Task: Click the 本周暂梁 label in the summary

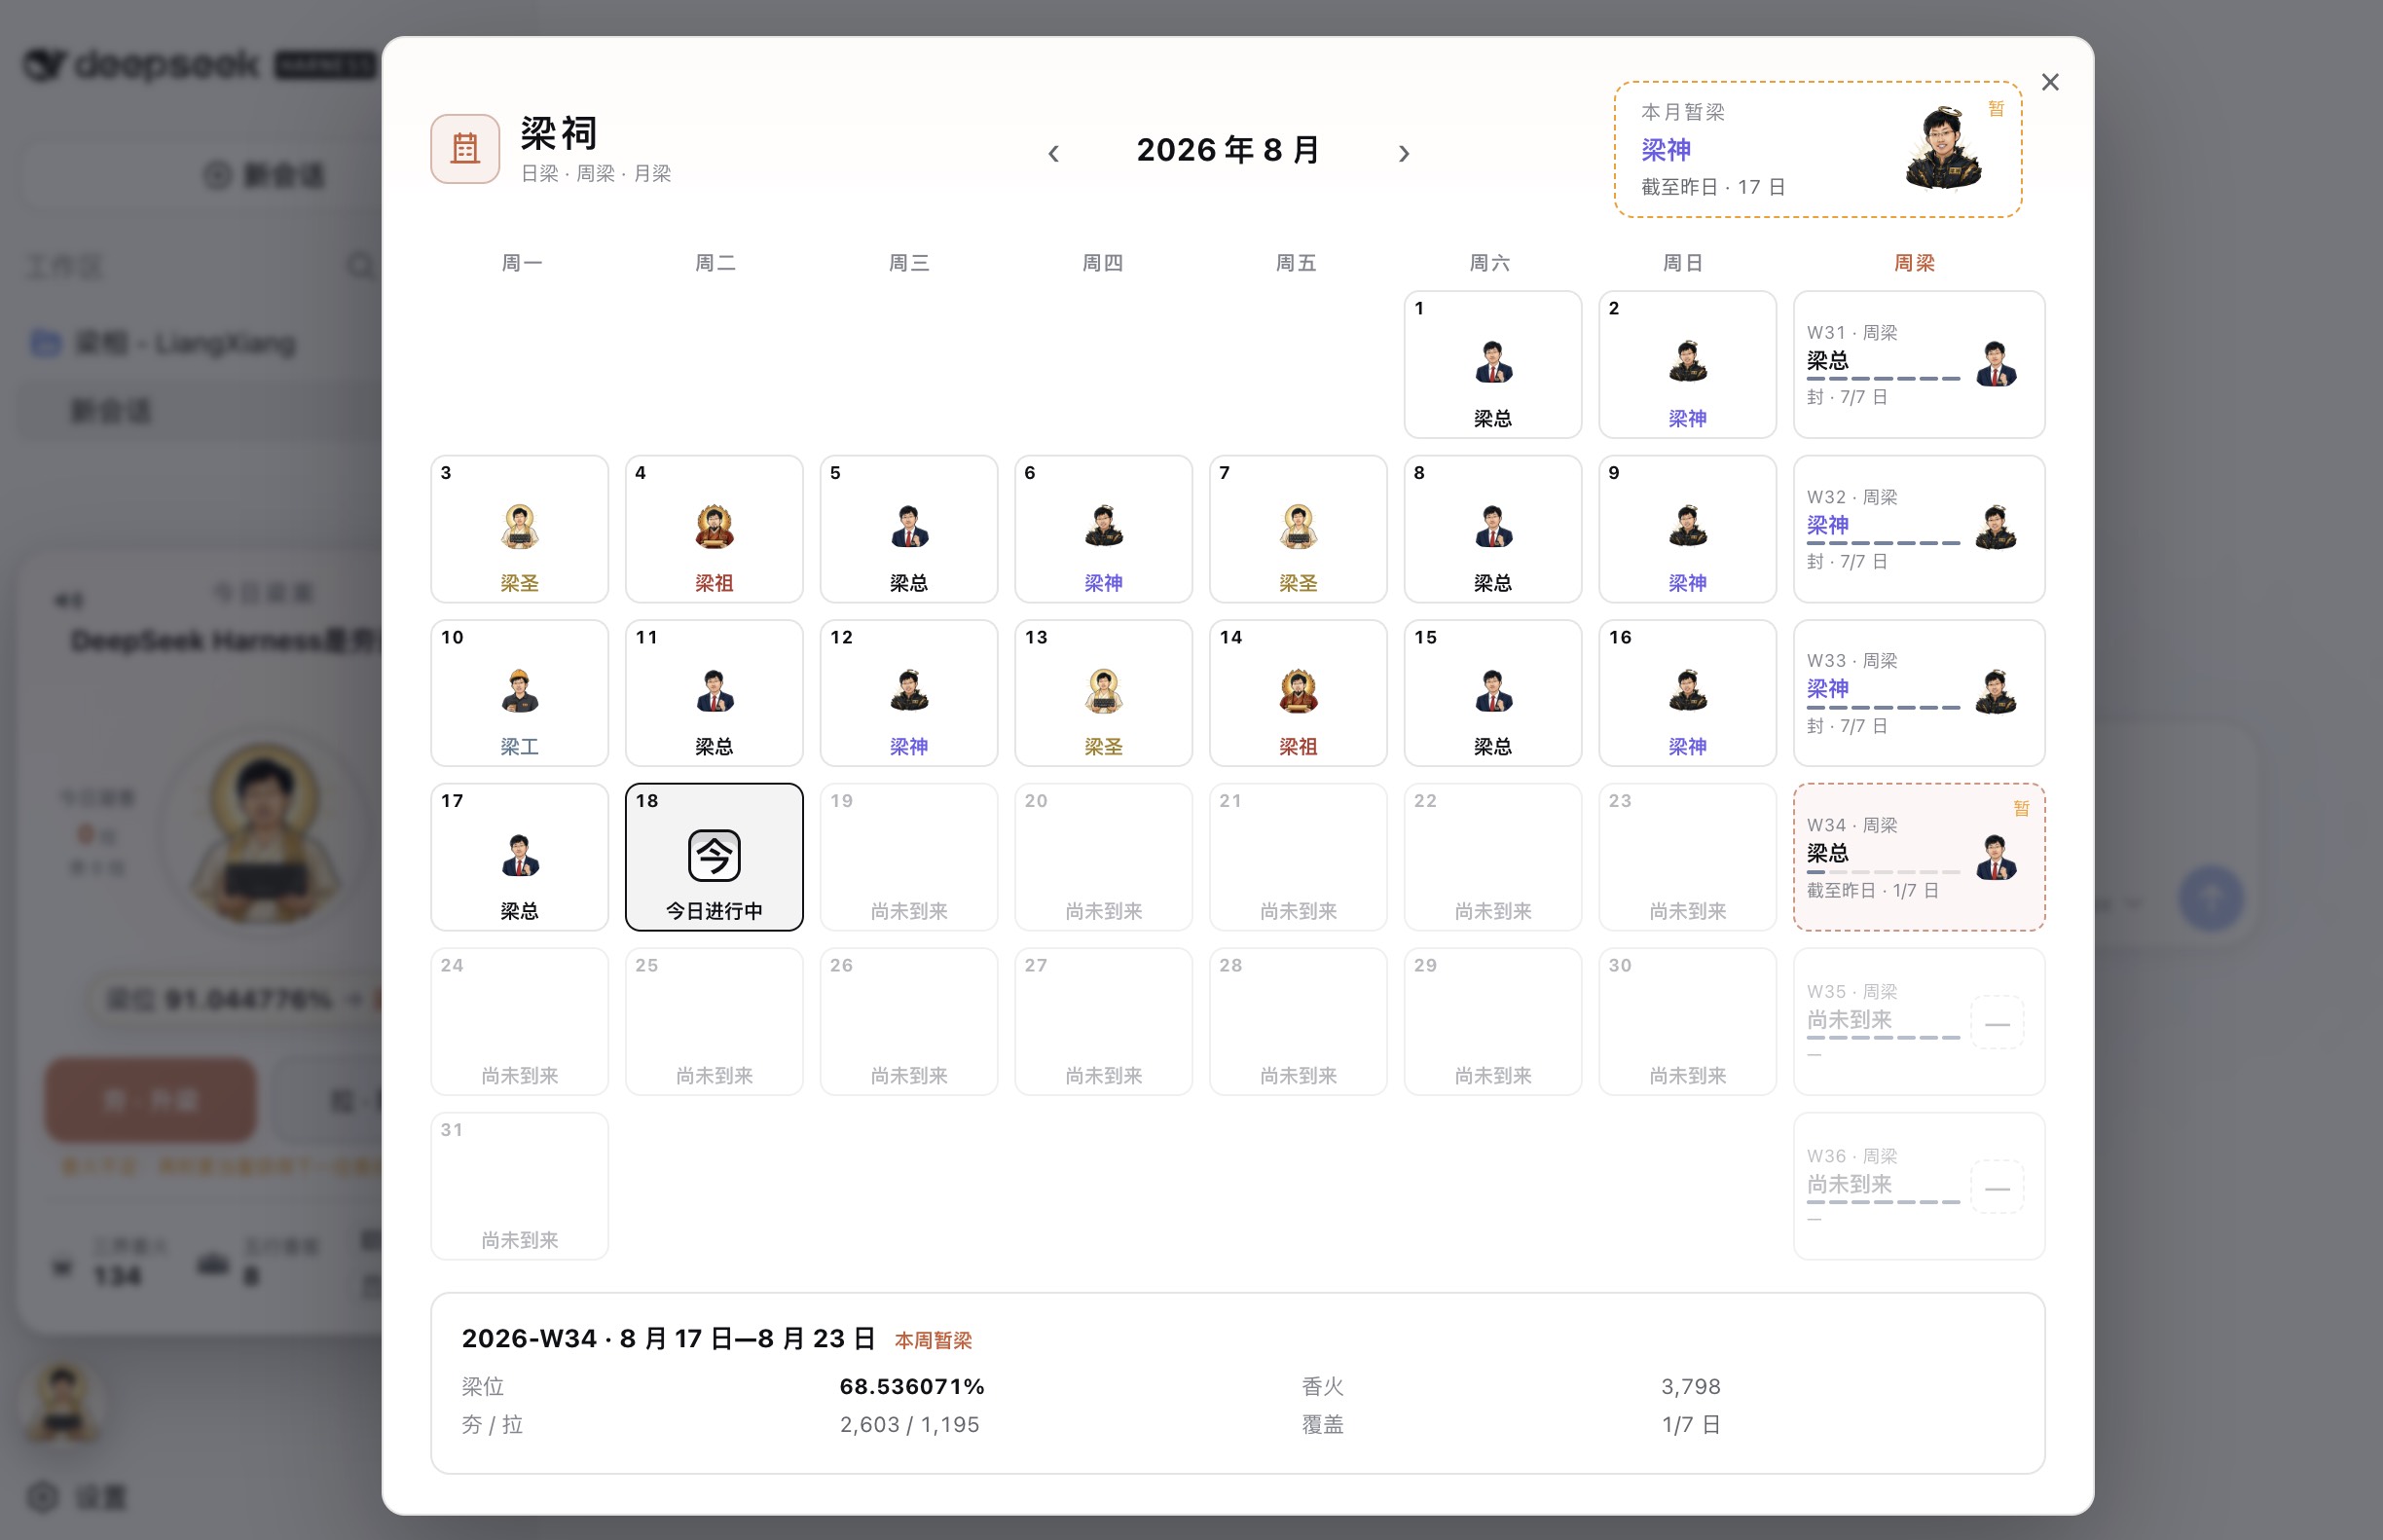Action: 933,1340
